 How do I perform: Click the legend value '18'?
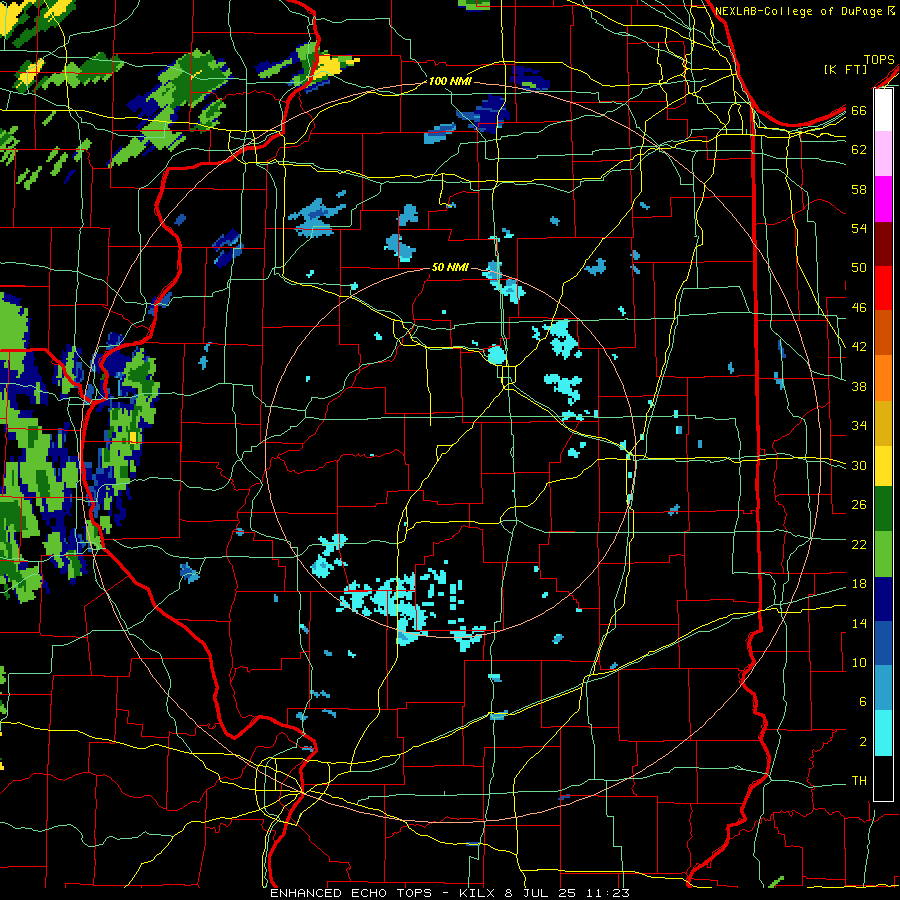(x=859, y=584)
